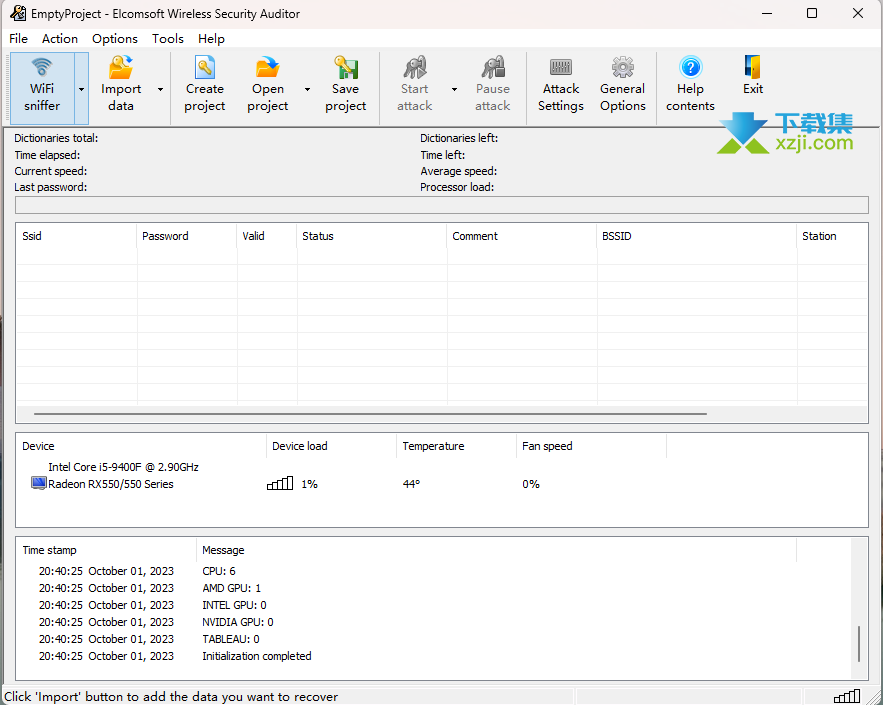Click the attack progress bar
The width and height of the screenshot is (883, 705).
pos(442,205)
